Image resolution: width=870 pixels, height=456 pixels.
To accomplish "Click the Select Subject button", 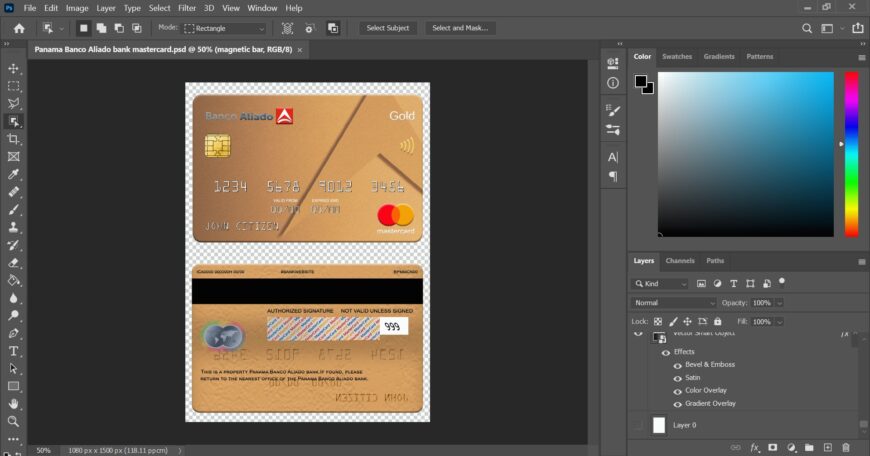I will [x=387, y=28].
